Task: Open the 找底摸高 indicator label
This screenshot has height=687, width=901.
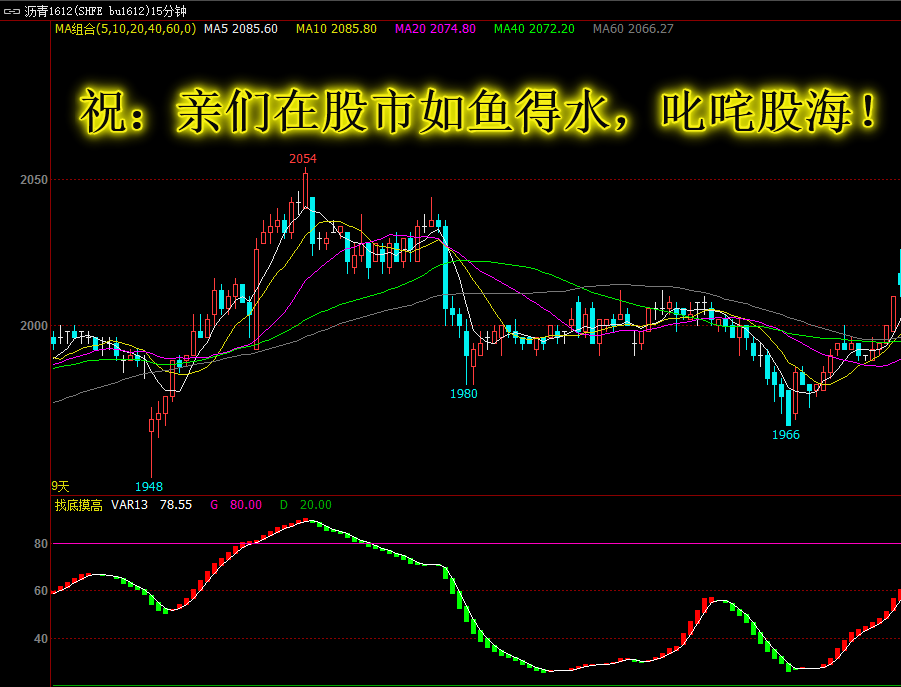Action: 79,505
